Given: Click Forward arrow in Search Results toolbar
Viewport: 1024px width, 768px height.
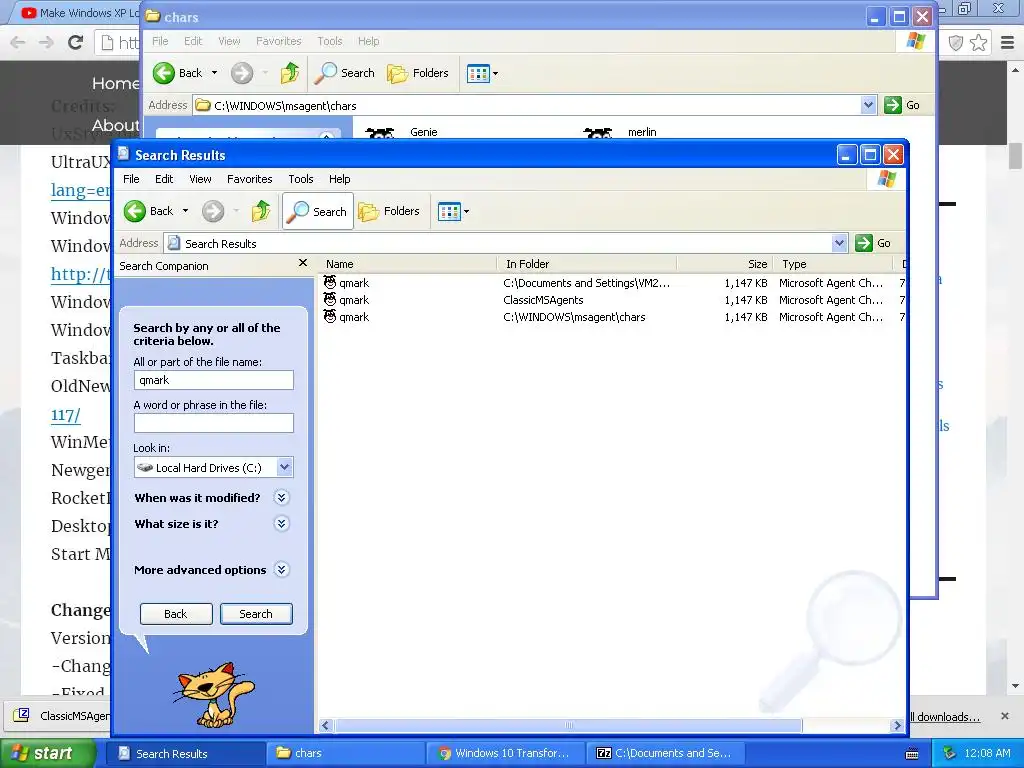Looking at the screenshot, I should 213,211.
